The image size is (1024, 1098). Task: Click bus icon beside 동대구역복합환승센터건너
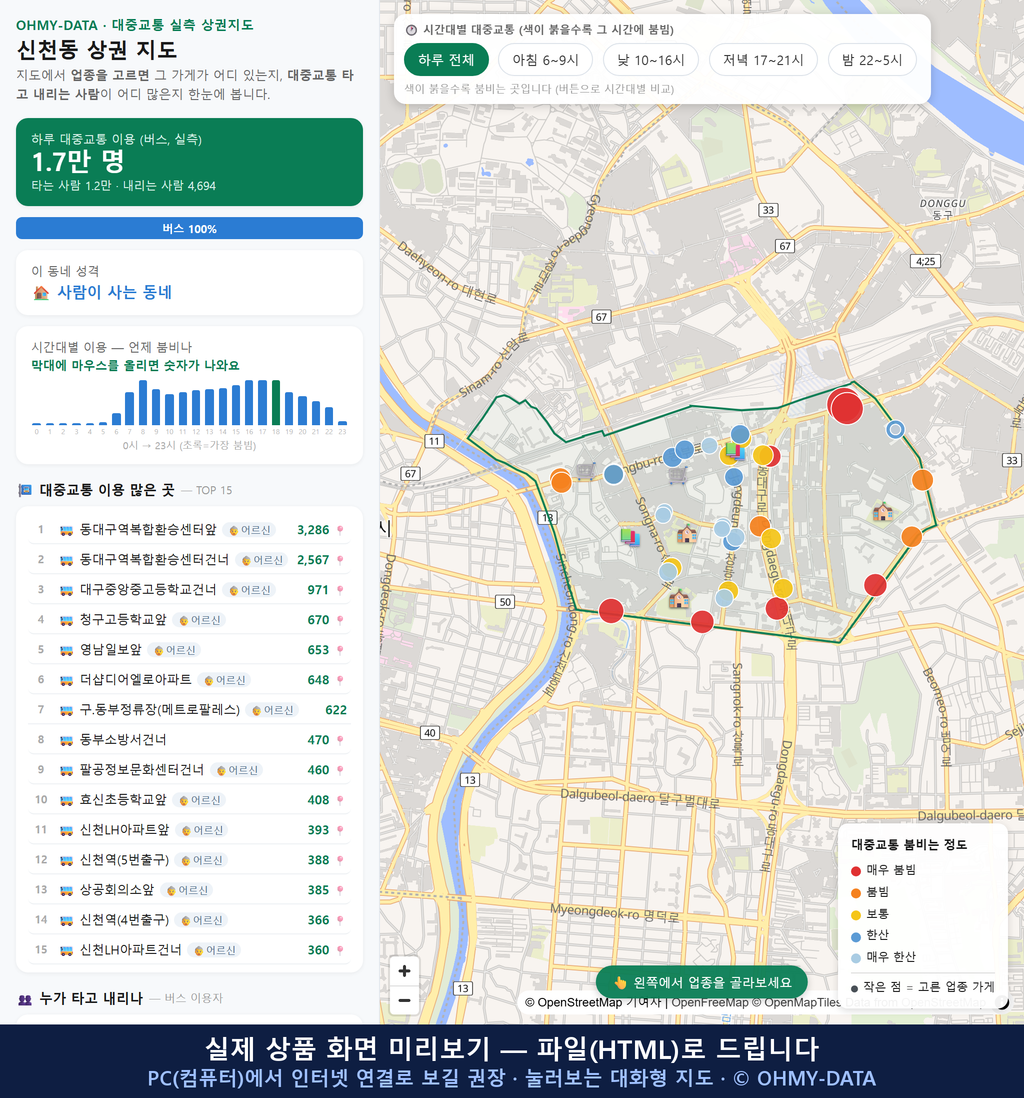67,561
